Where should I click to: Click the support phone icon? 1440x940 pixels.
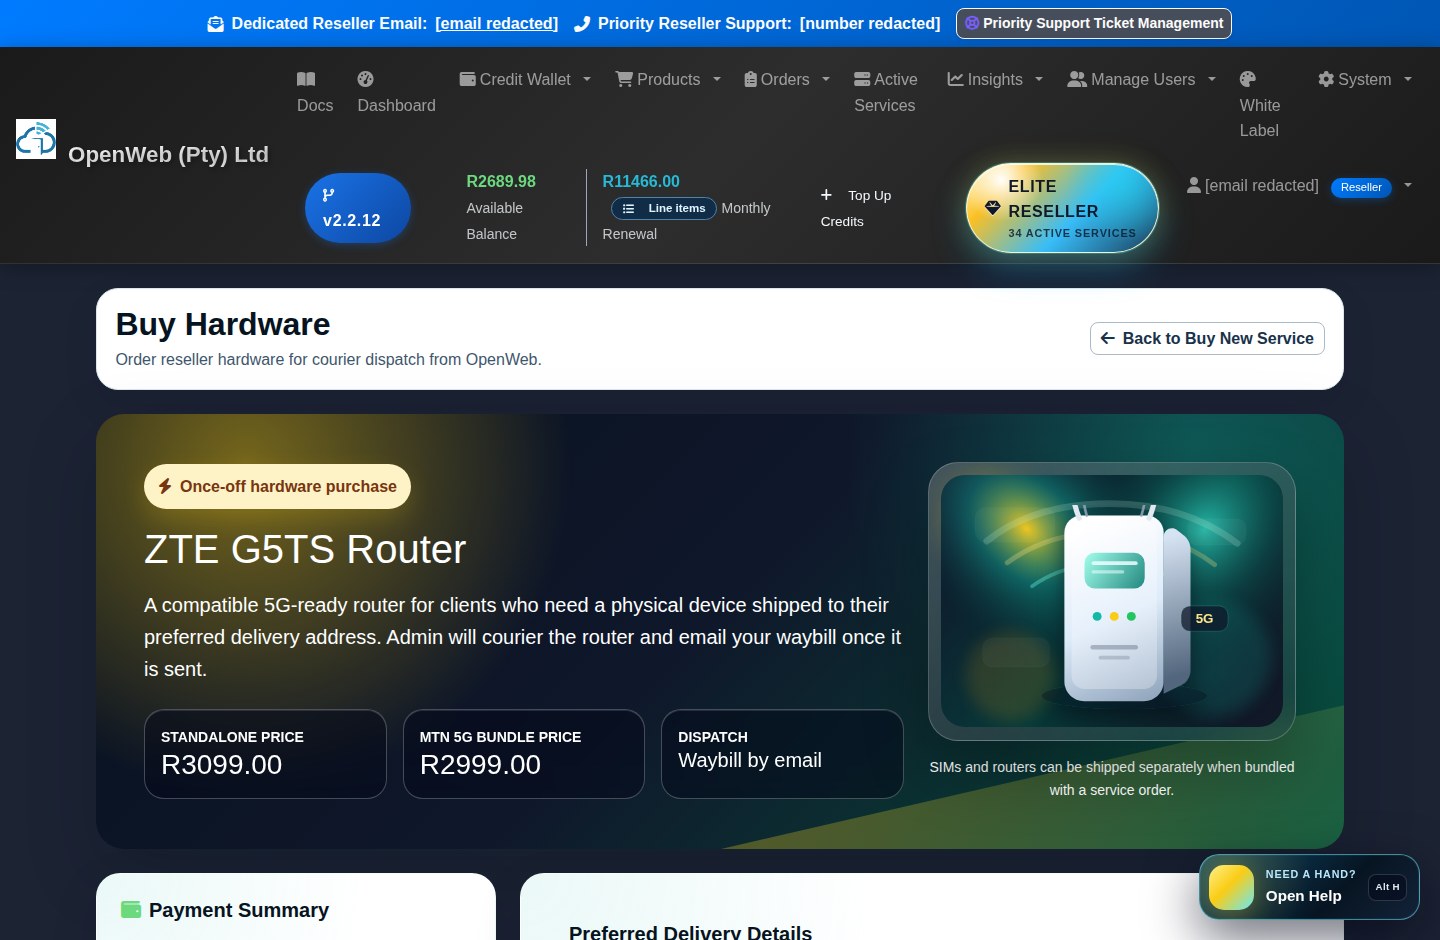coord(582,24)
